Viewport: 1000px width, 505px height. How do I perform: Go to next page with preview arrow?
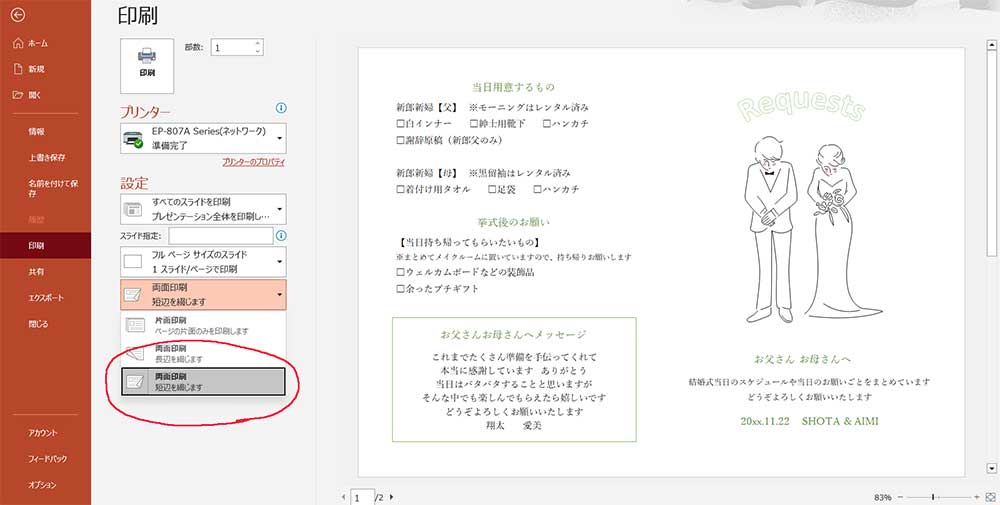(x=391, y=496)
